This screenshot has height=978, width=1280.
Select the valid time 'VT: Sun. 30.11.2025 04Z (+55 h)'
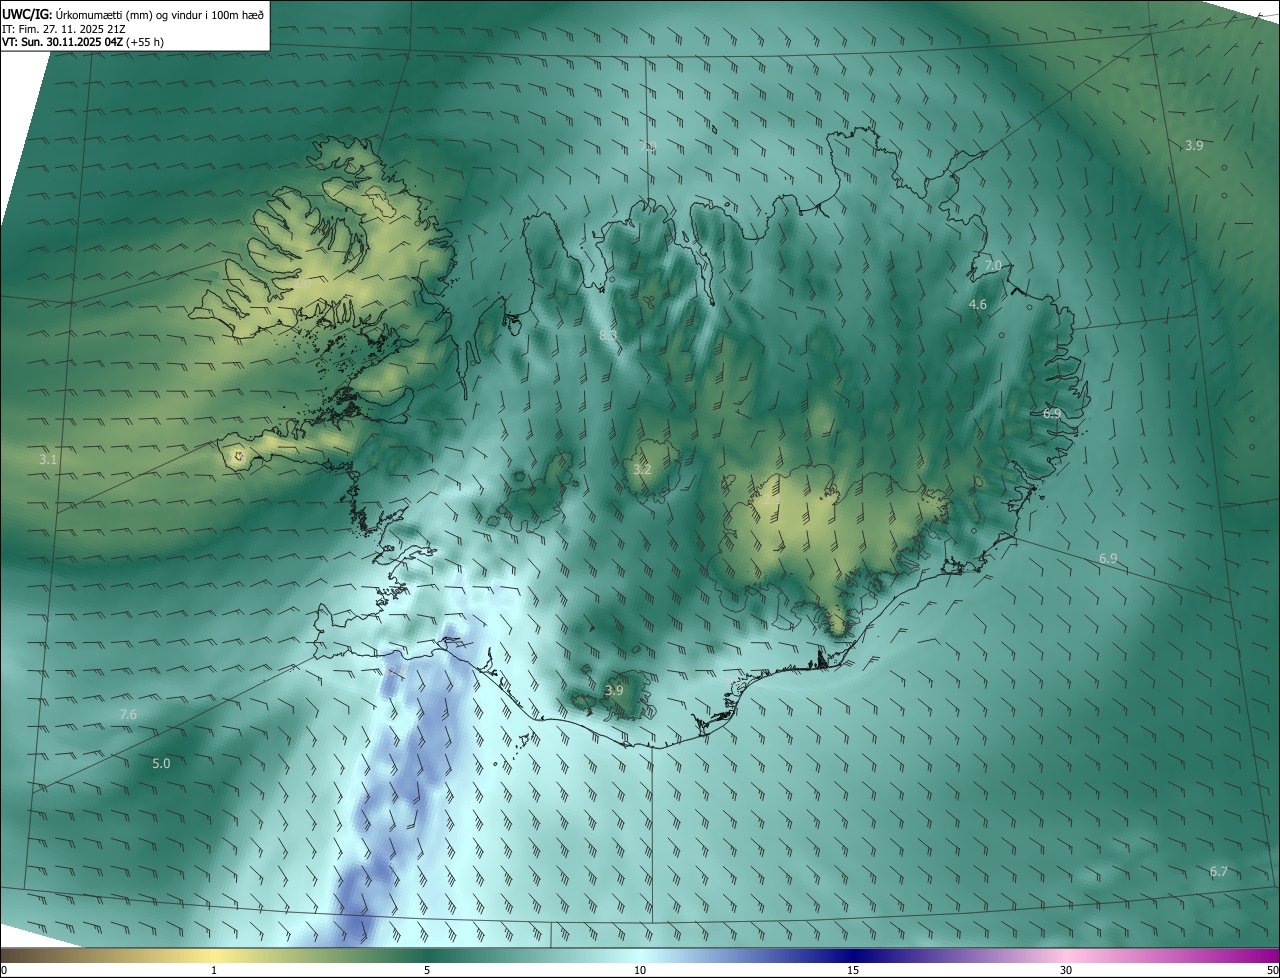[83, 42]
